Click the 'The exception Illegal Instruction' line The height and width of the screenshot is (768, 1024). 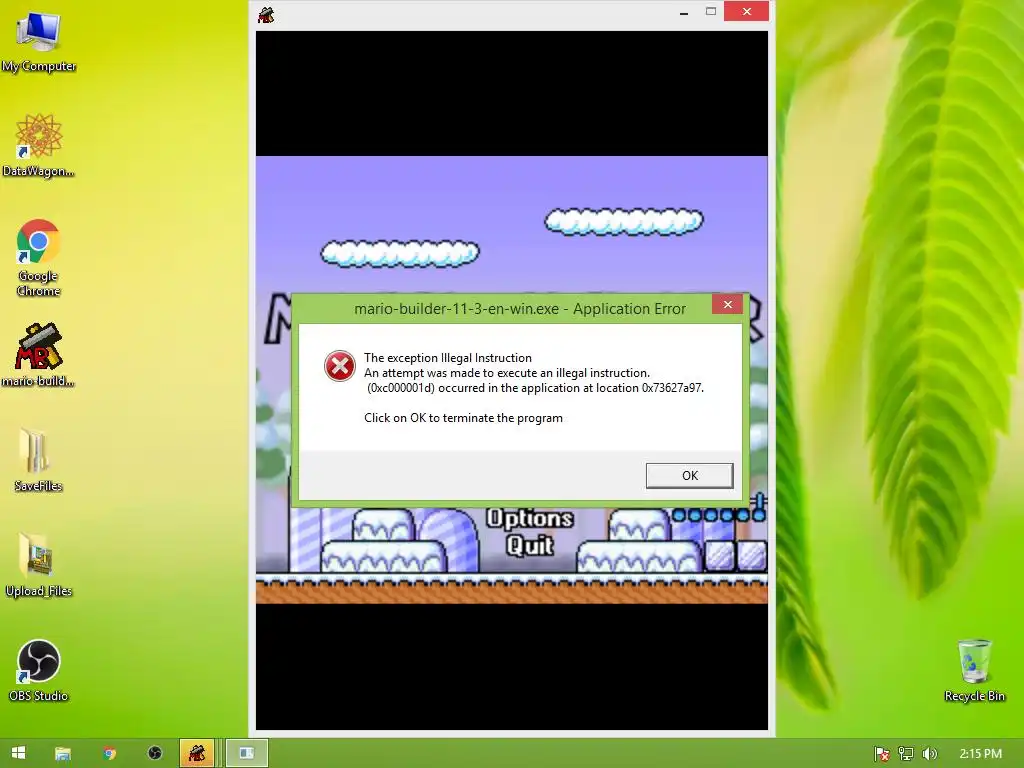(x=448, y=358)
